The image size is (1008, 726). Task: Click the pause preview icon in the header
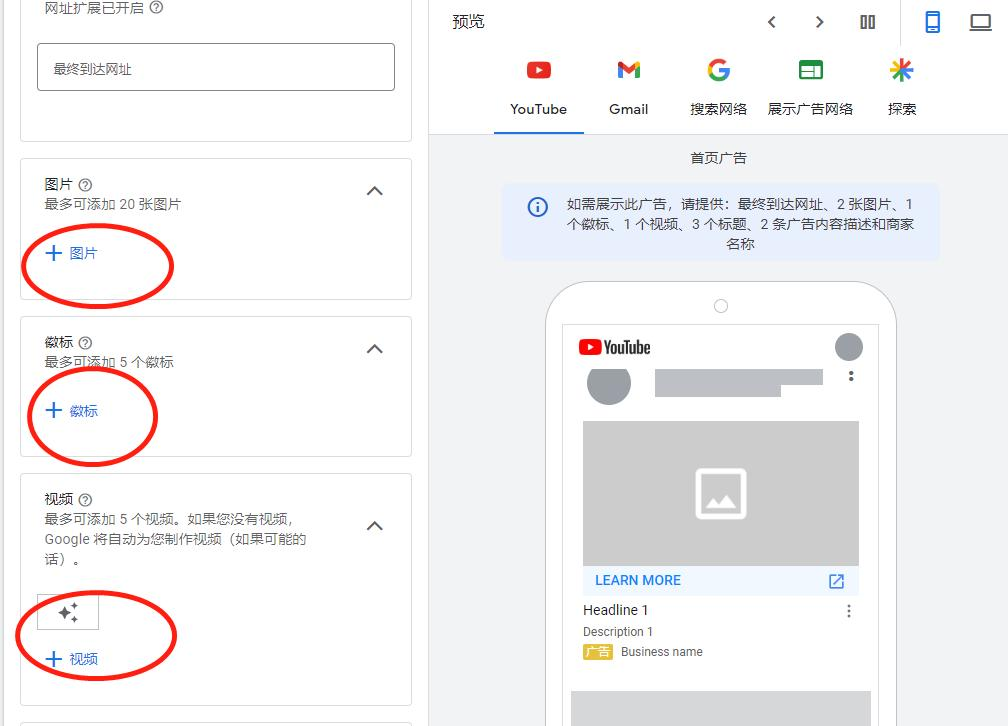[x=867, y=21]
